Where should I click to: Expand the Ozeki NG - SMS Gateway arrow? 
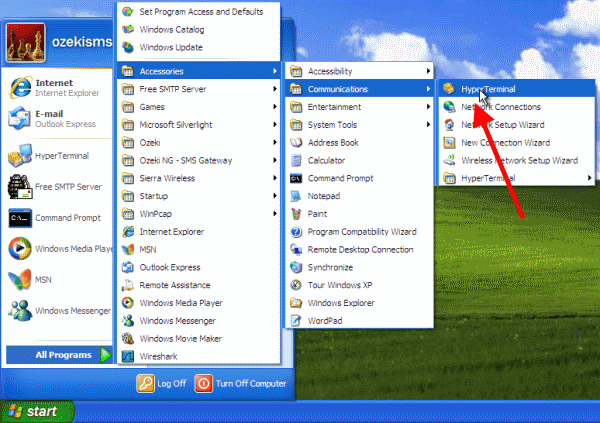click(275, 160)
